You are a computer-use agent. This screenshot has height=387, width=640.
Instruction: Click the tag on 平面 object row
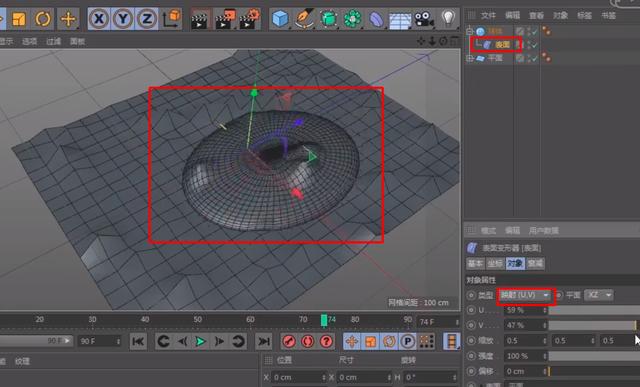pos(547,58)
